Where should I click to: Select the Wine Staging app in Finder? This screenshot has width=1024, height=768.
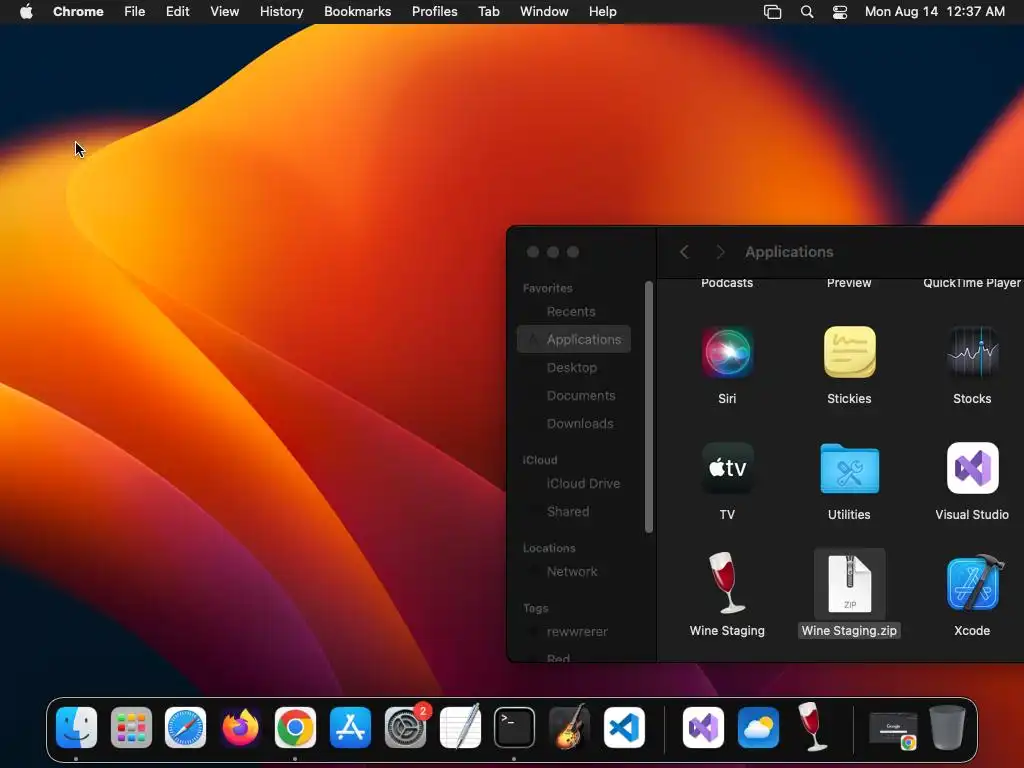click(727, 583)
